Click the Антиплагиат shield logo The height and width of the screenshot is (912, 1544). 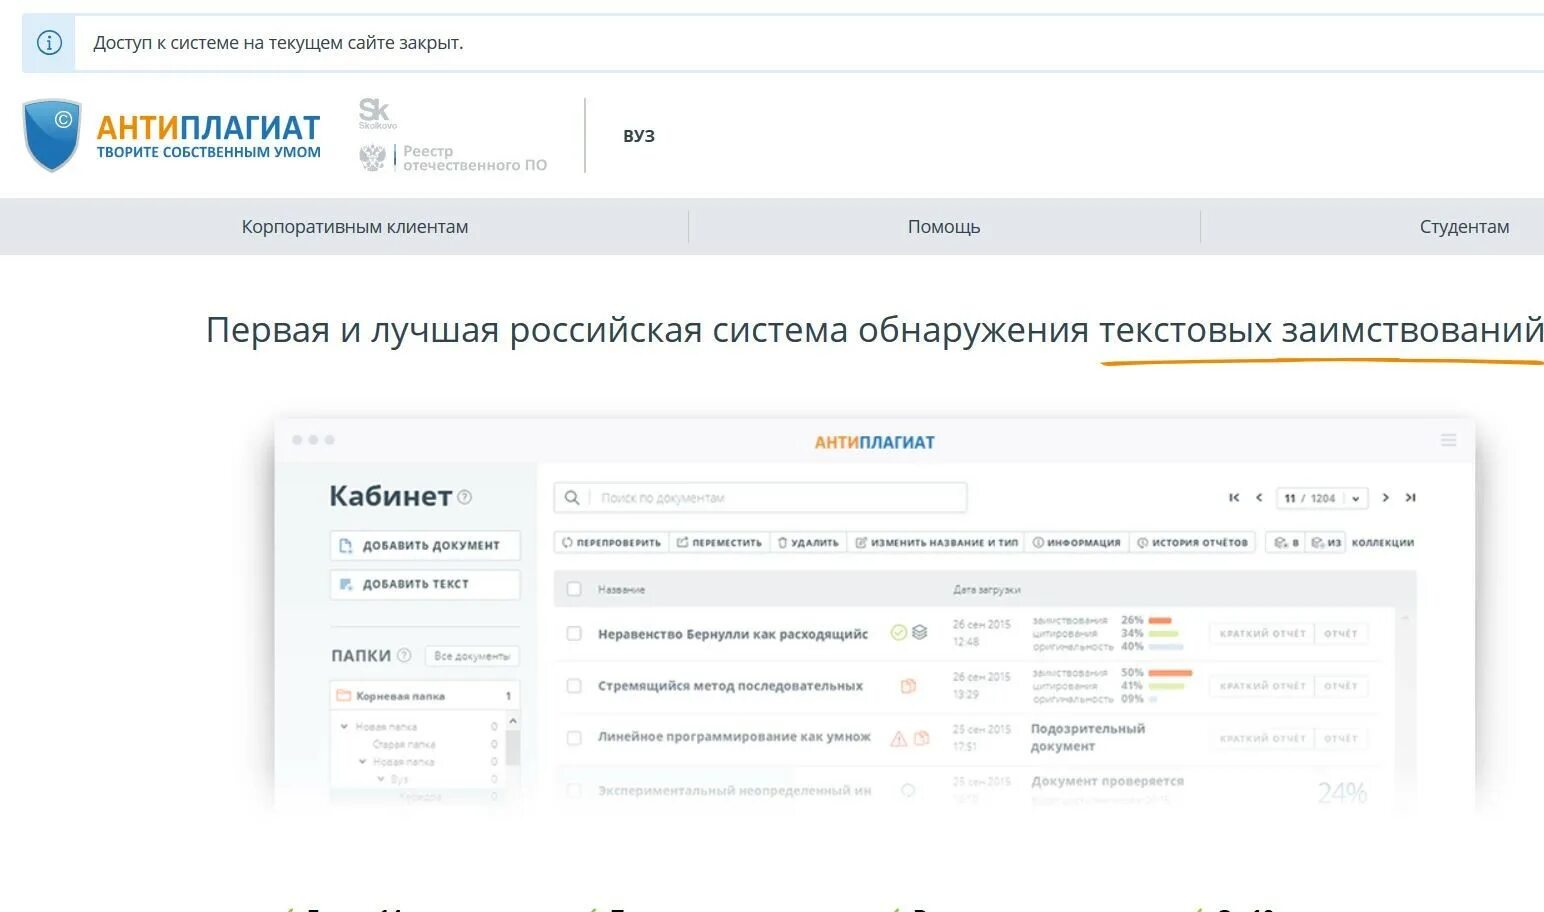pos(52,135)
